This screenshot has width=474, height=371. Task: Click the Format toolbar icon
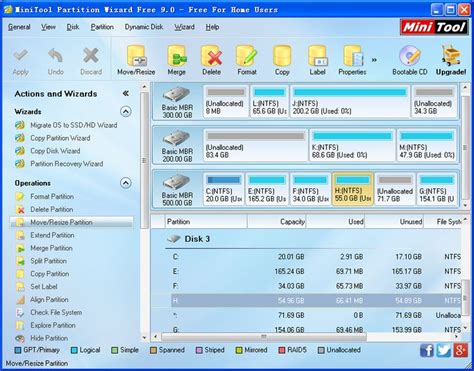[x=247, y=56]
